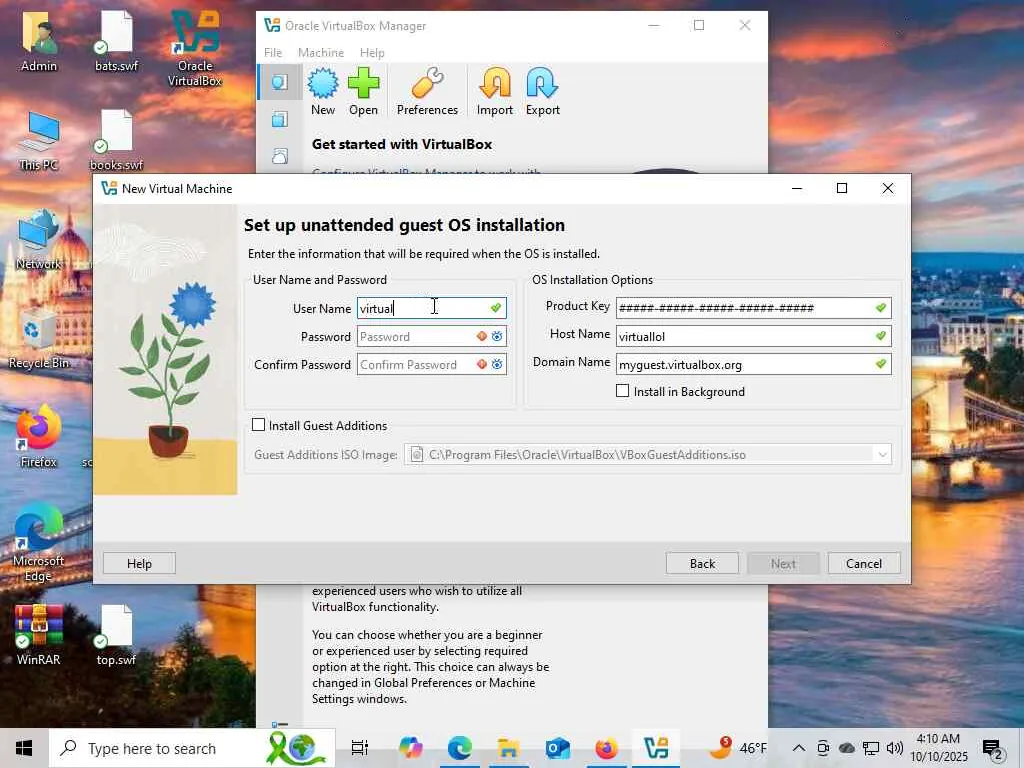1024x768 pixels.
Task: Open the File menu in VirtualBox Manager
Action: pos(273,52)
